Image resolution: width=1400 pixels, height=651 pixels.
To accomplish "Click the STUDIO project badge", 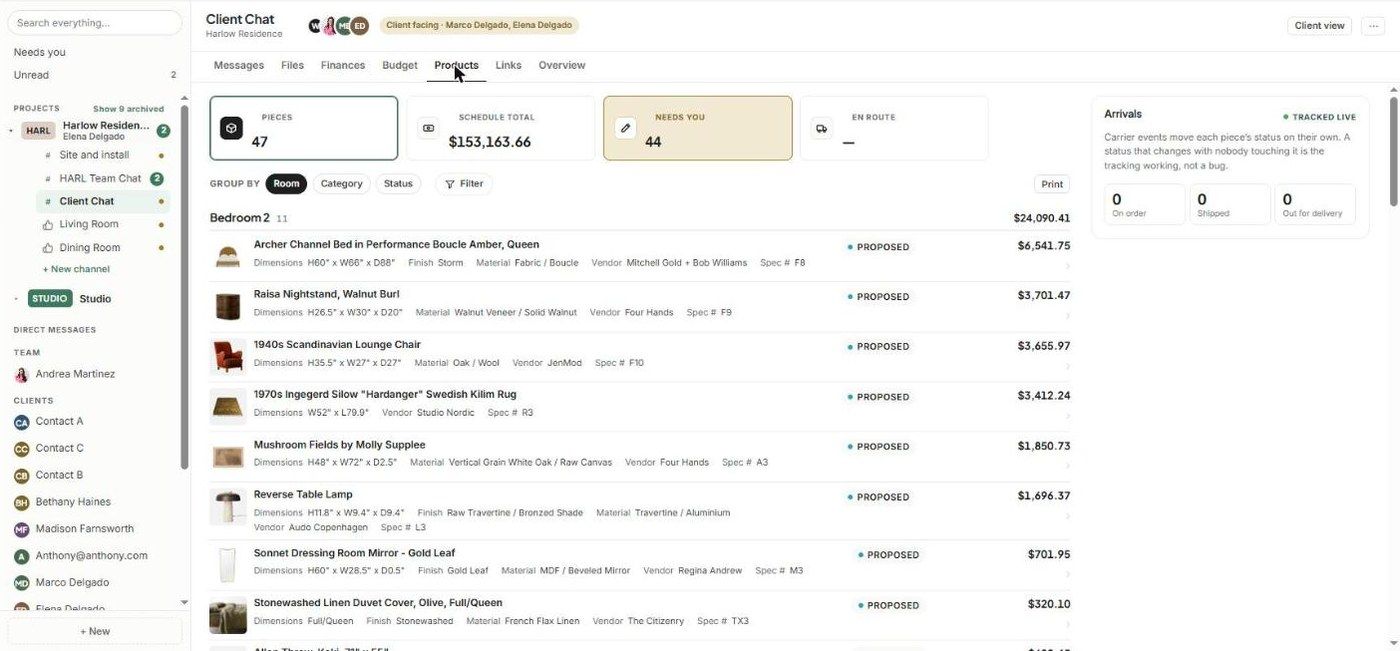I will pyautogui.click(x=50, y=298).
